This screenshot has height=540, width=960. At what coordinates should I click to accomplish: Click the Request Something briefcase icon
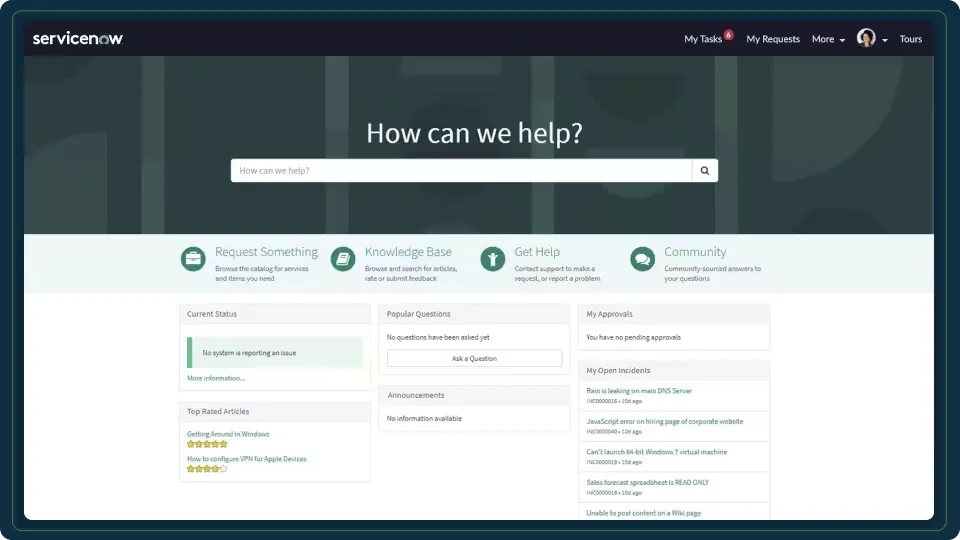click(193, 259)
